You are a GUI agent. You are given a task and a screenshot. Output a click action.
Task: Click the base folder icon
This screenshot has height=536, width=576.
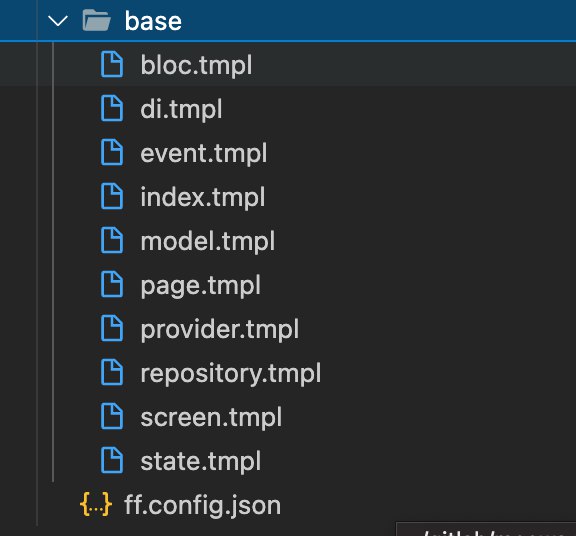[x=97, y=20]
